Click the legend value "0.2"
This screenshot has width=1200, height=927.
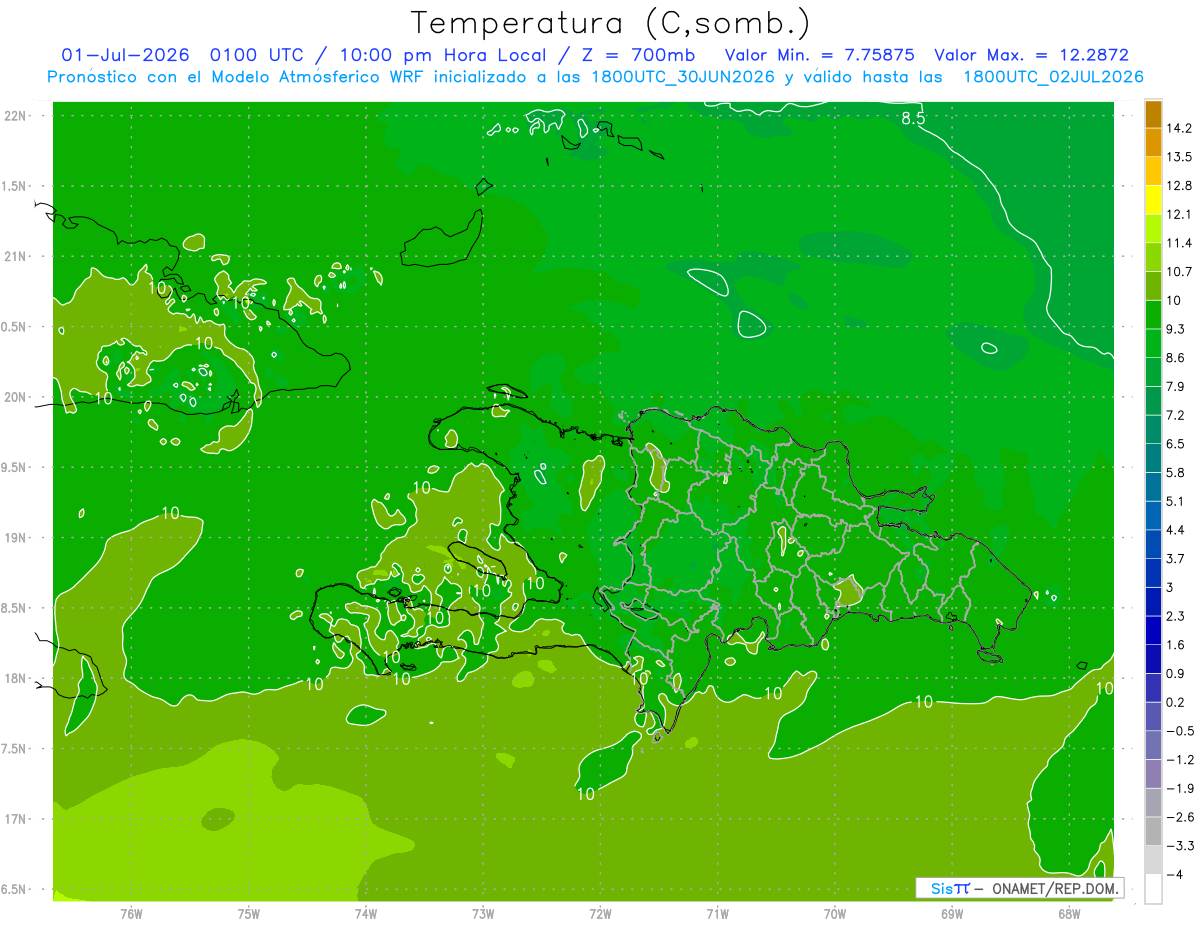(1177, 703)
